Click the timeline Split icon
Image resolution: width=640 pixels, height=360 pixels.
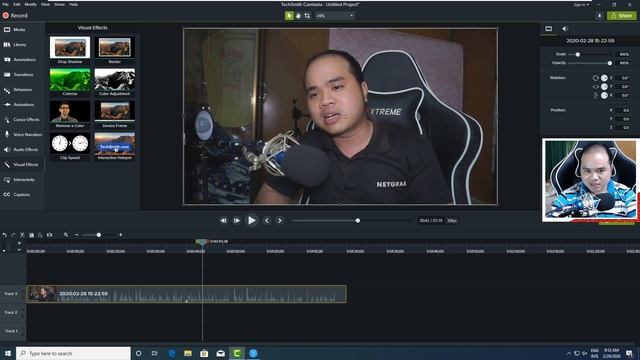49,235
